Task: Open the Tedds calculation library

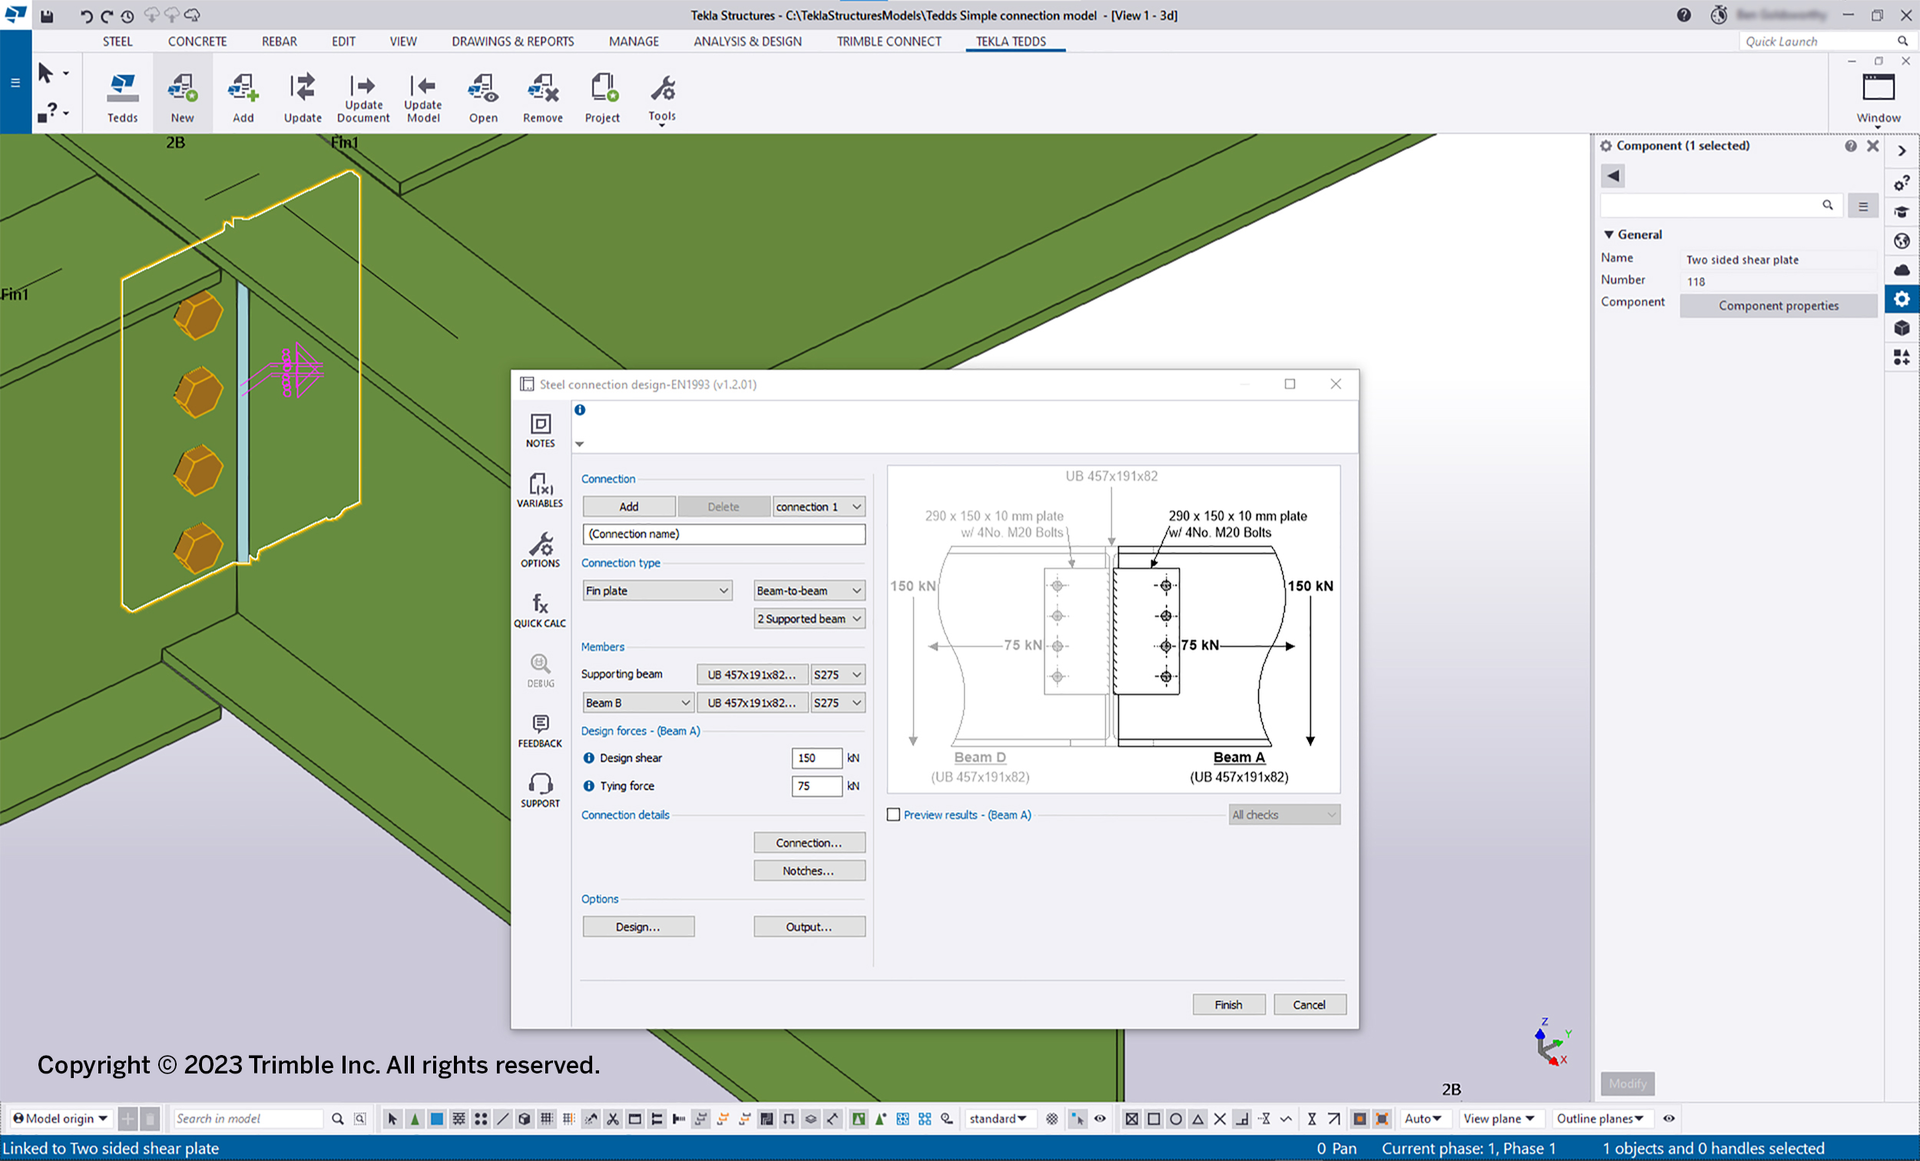Action: (122, 95)
